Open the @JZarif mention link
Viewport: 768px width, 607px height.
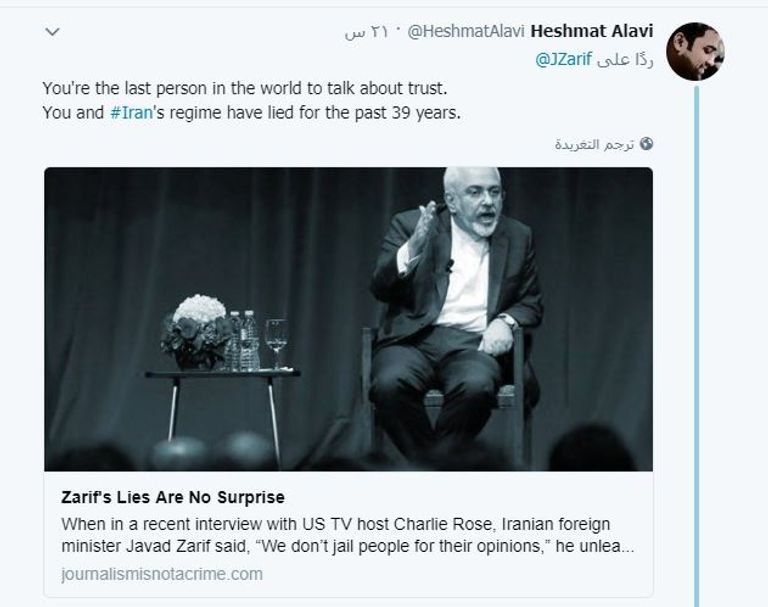[x=563, y=60]
